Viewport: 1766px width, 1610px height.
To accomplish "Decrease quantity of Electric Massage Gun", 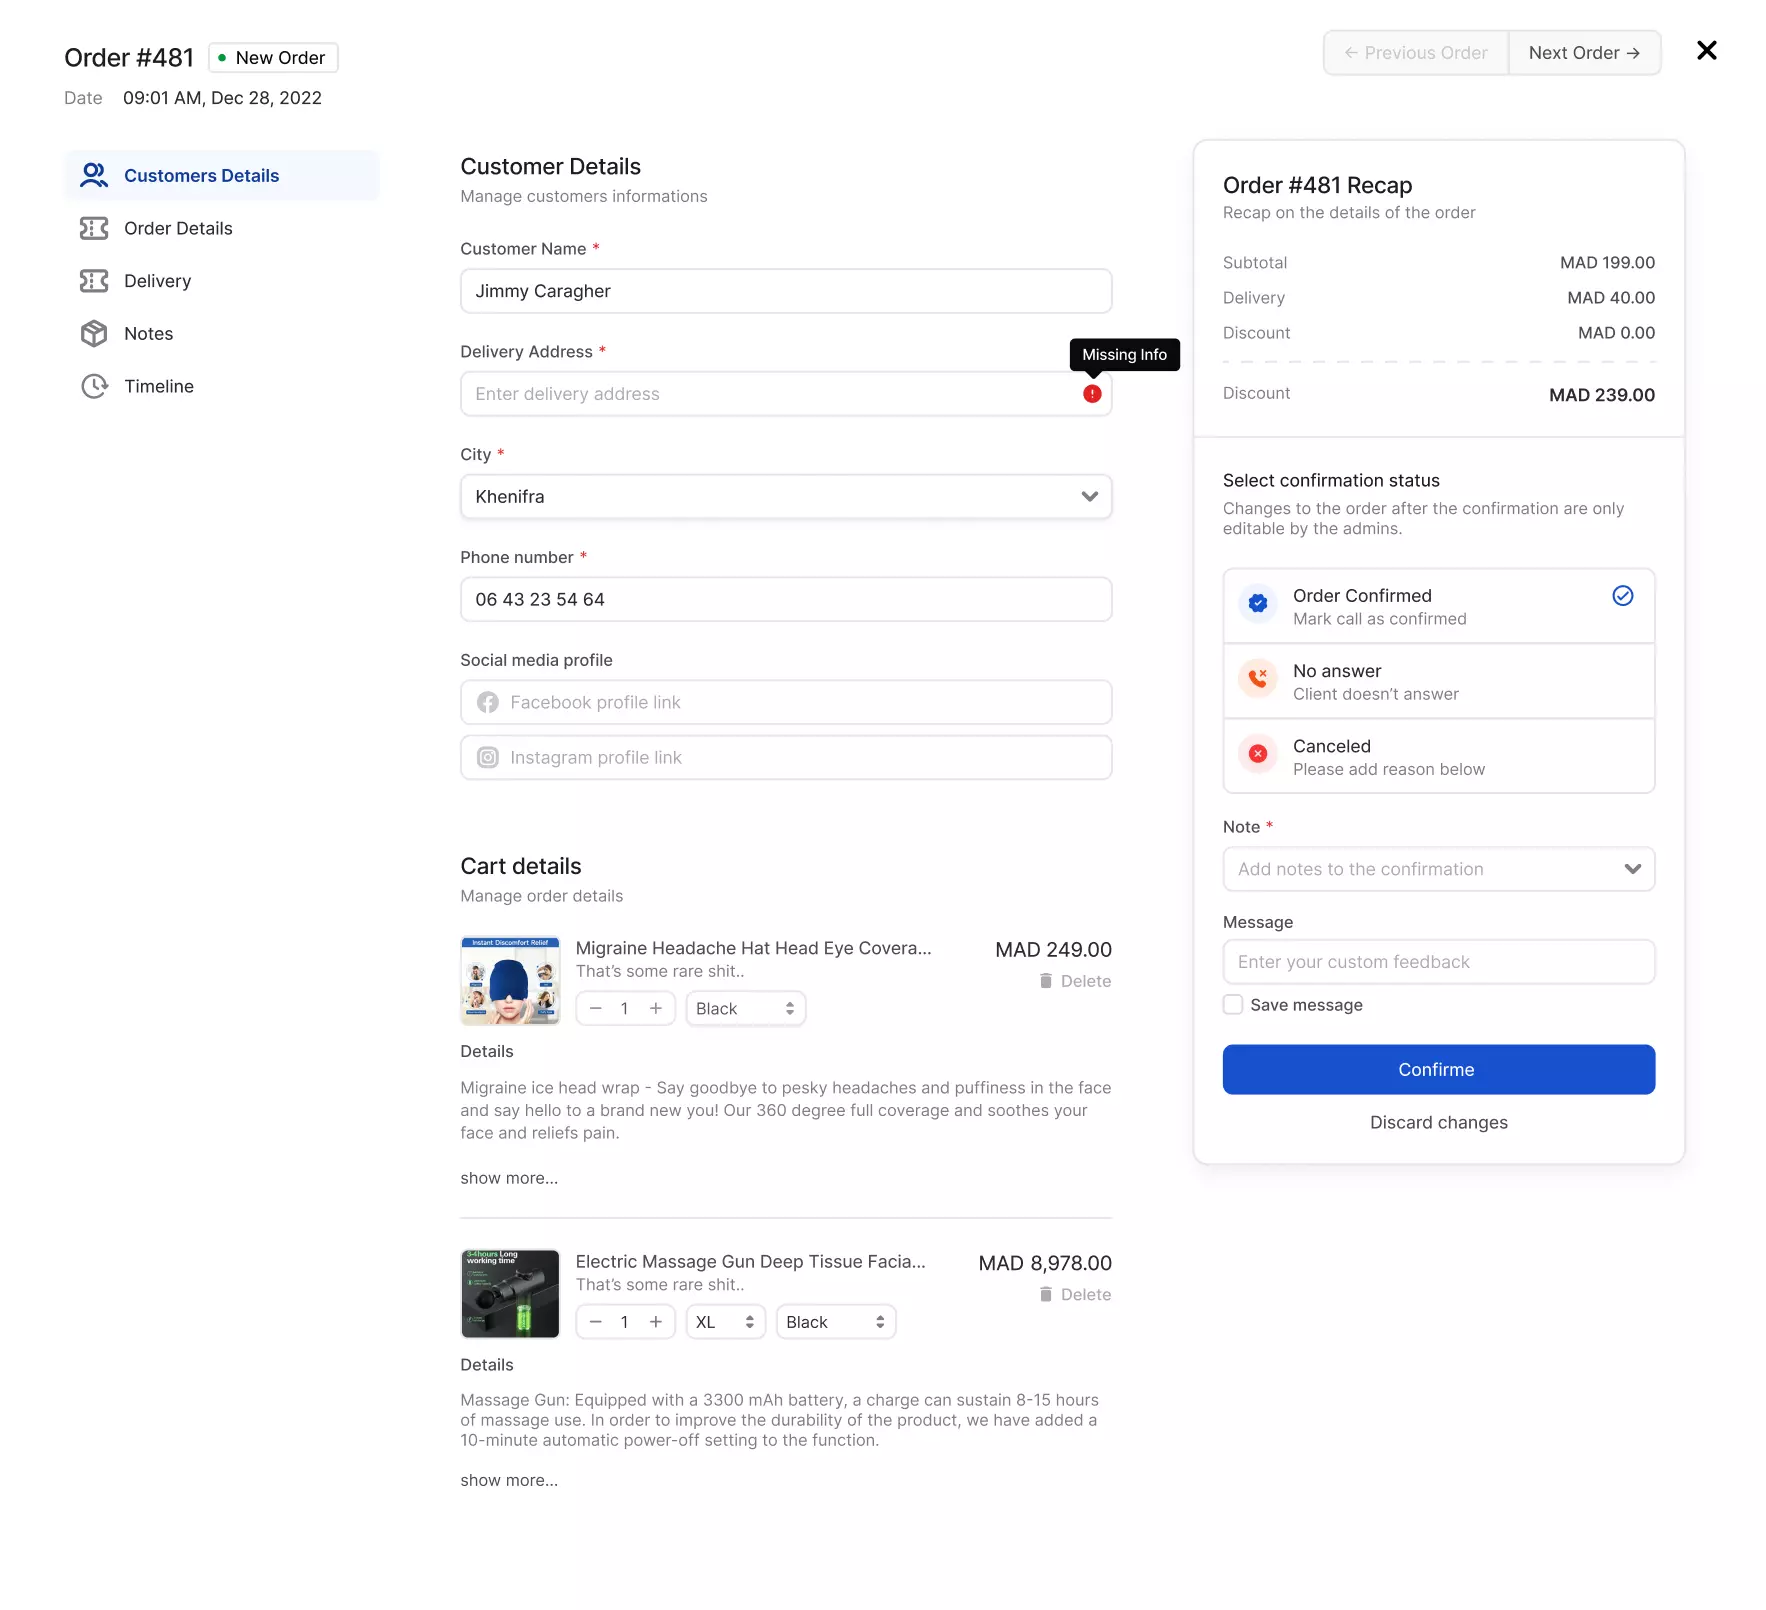I will 596,1322.
